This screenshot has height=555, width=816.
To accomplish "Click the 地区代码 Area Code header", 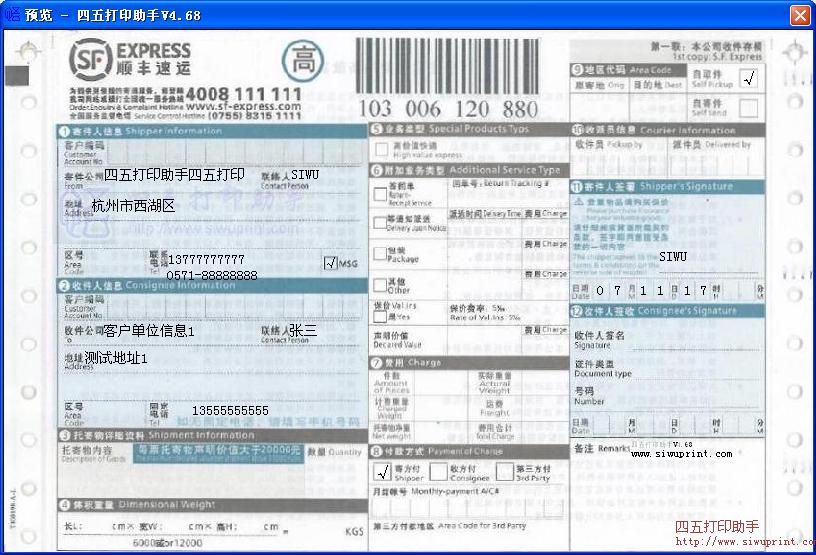I will click(x=628, y=70).
